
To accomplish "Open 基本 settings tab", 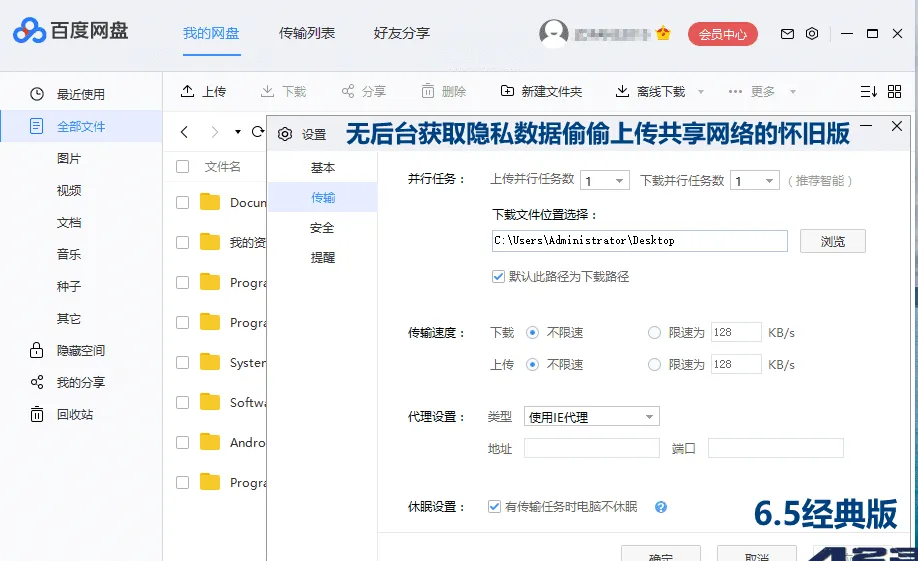I will [323, 168].
